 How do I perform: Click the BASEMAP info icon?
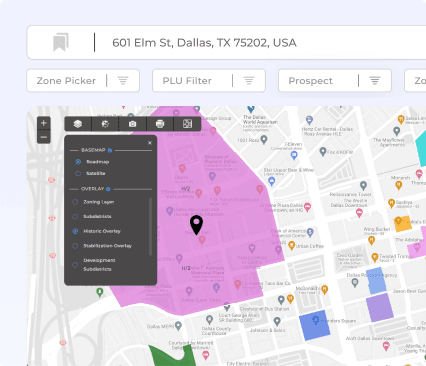pos(110,150)
